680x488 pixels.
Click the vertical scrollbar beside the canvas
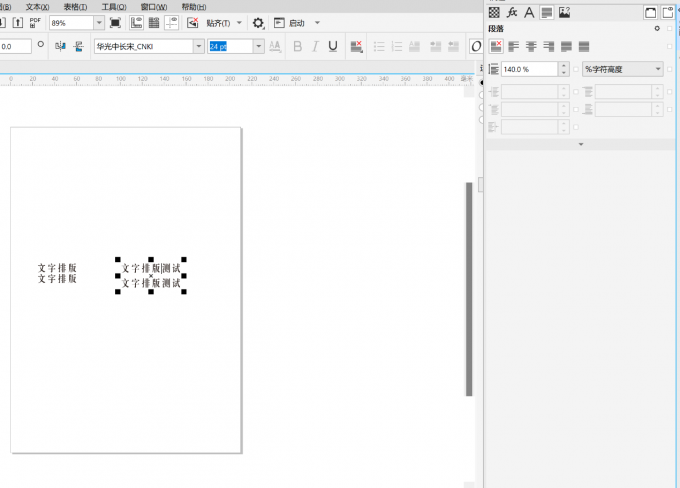click(468, 289)
